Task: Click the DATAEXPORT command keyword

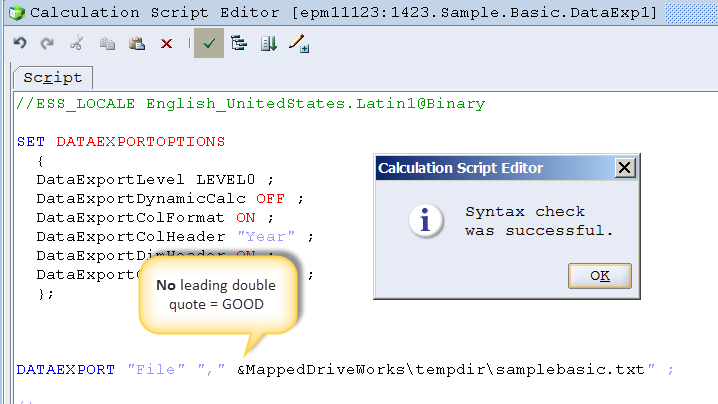Action: [x=65, y=370]
